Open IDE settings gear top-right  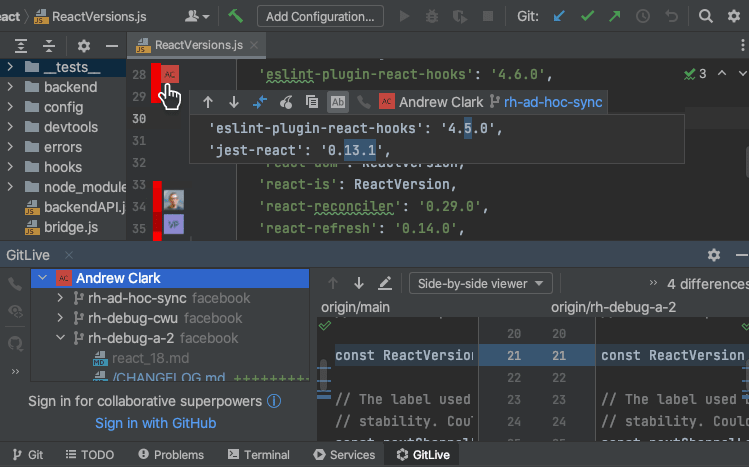[x=734, y=16]
